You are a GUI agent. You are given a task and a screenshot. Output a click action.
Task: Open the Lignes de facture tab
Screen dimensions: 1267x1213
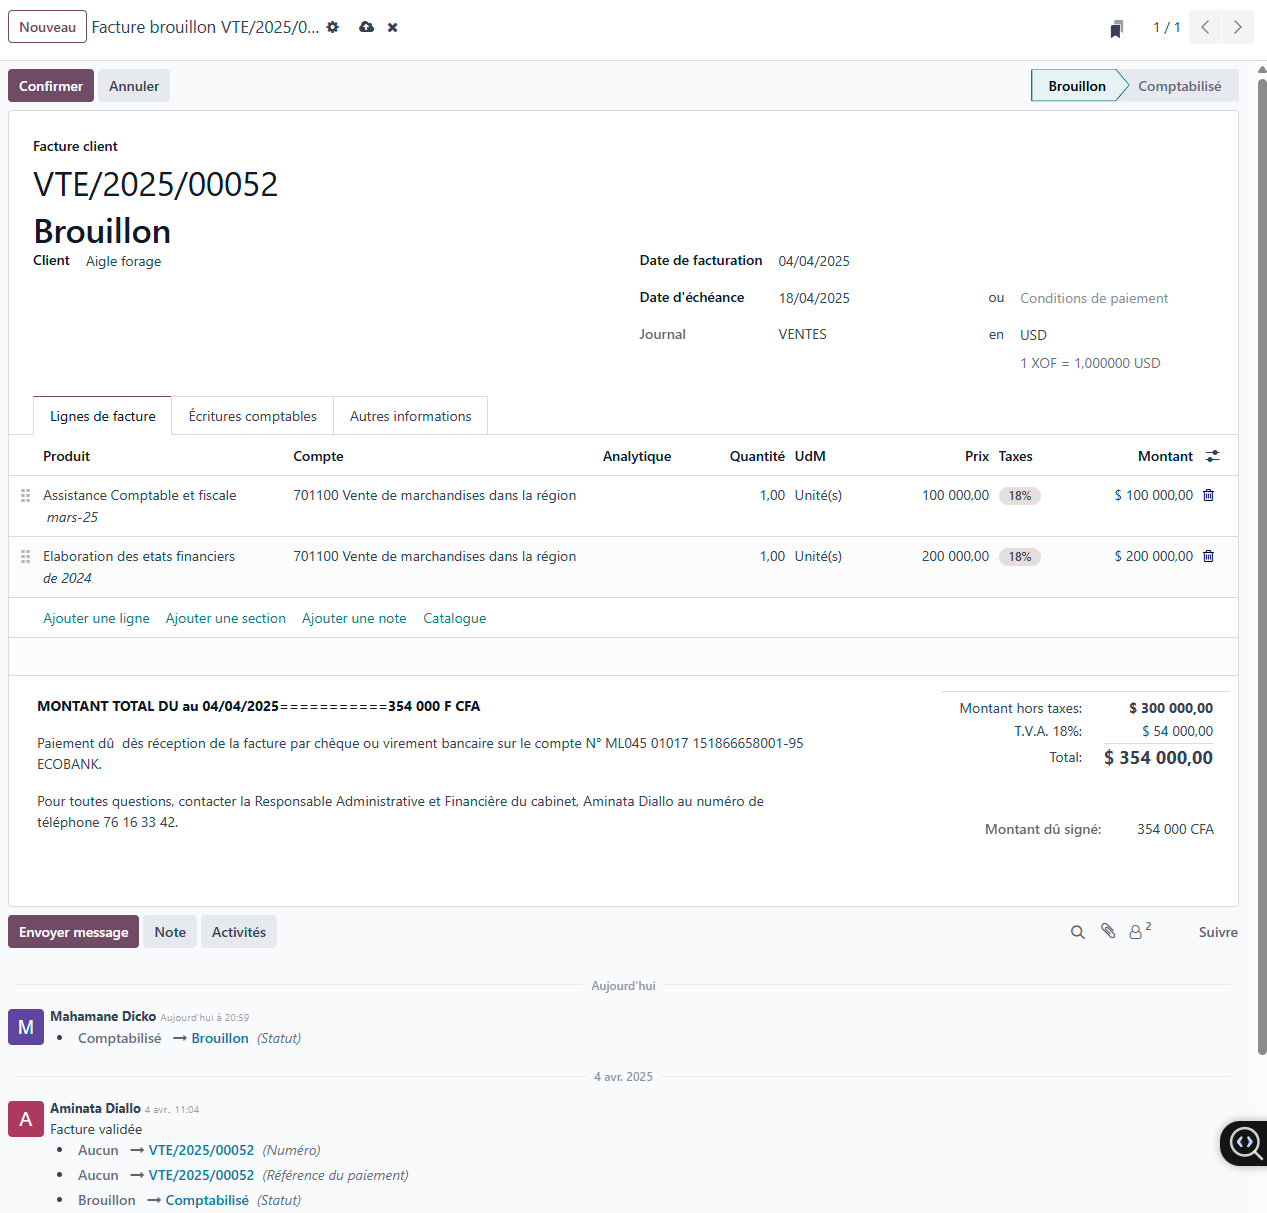[x=103, y=416]
